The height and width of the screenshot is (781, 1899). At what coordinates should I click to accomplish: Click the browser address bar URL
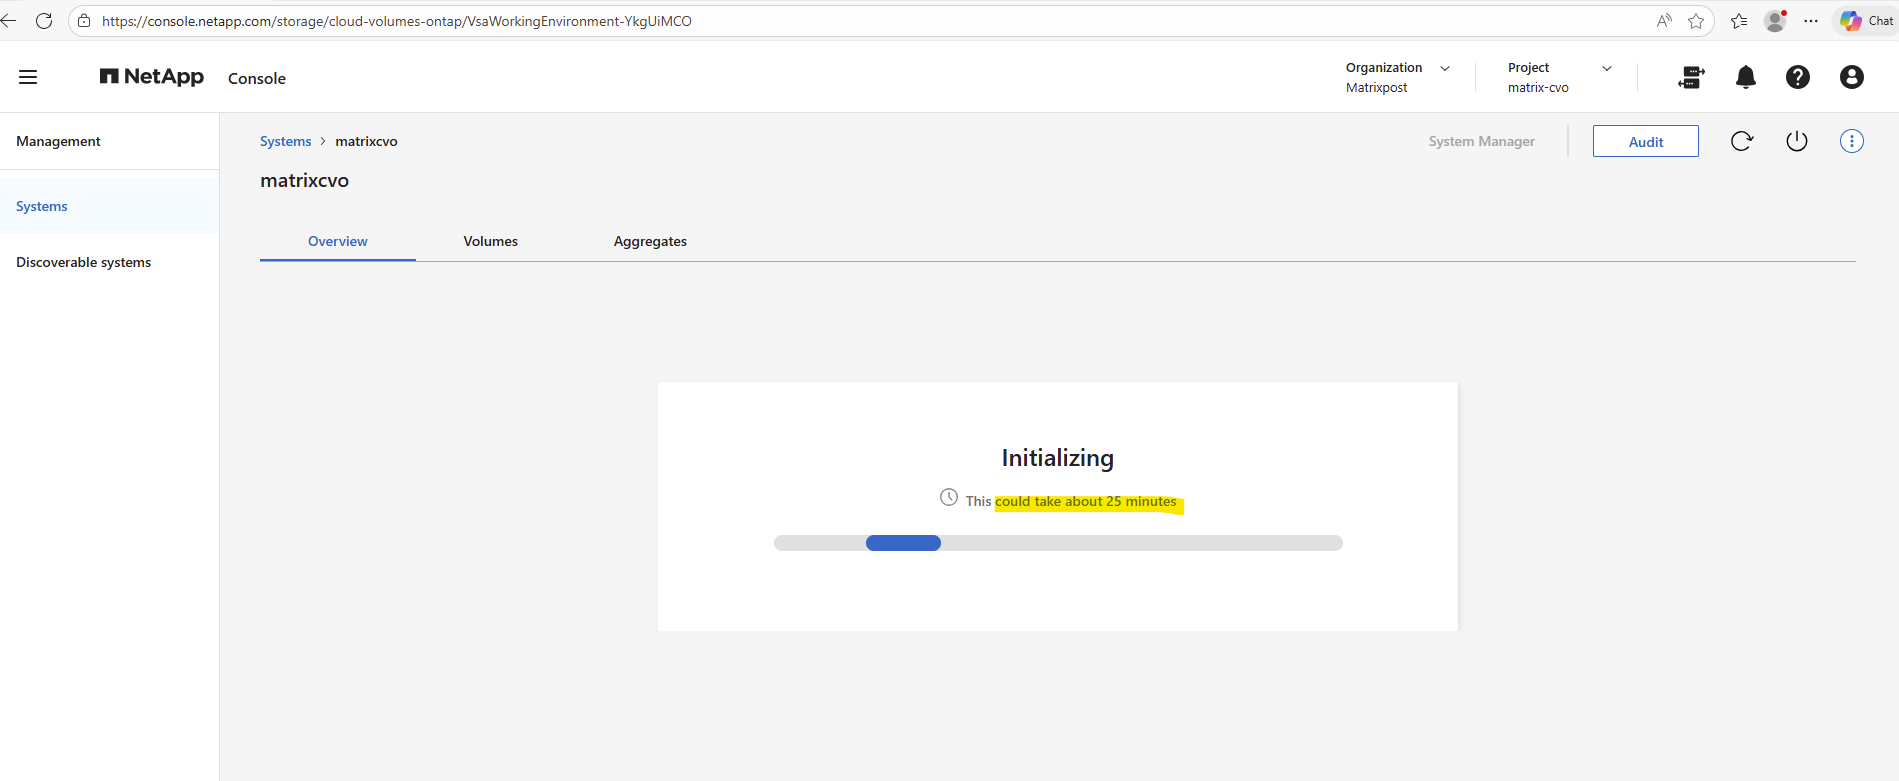[x=397, y=21]
